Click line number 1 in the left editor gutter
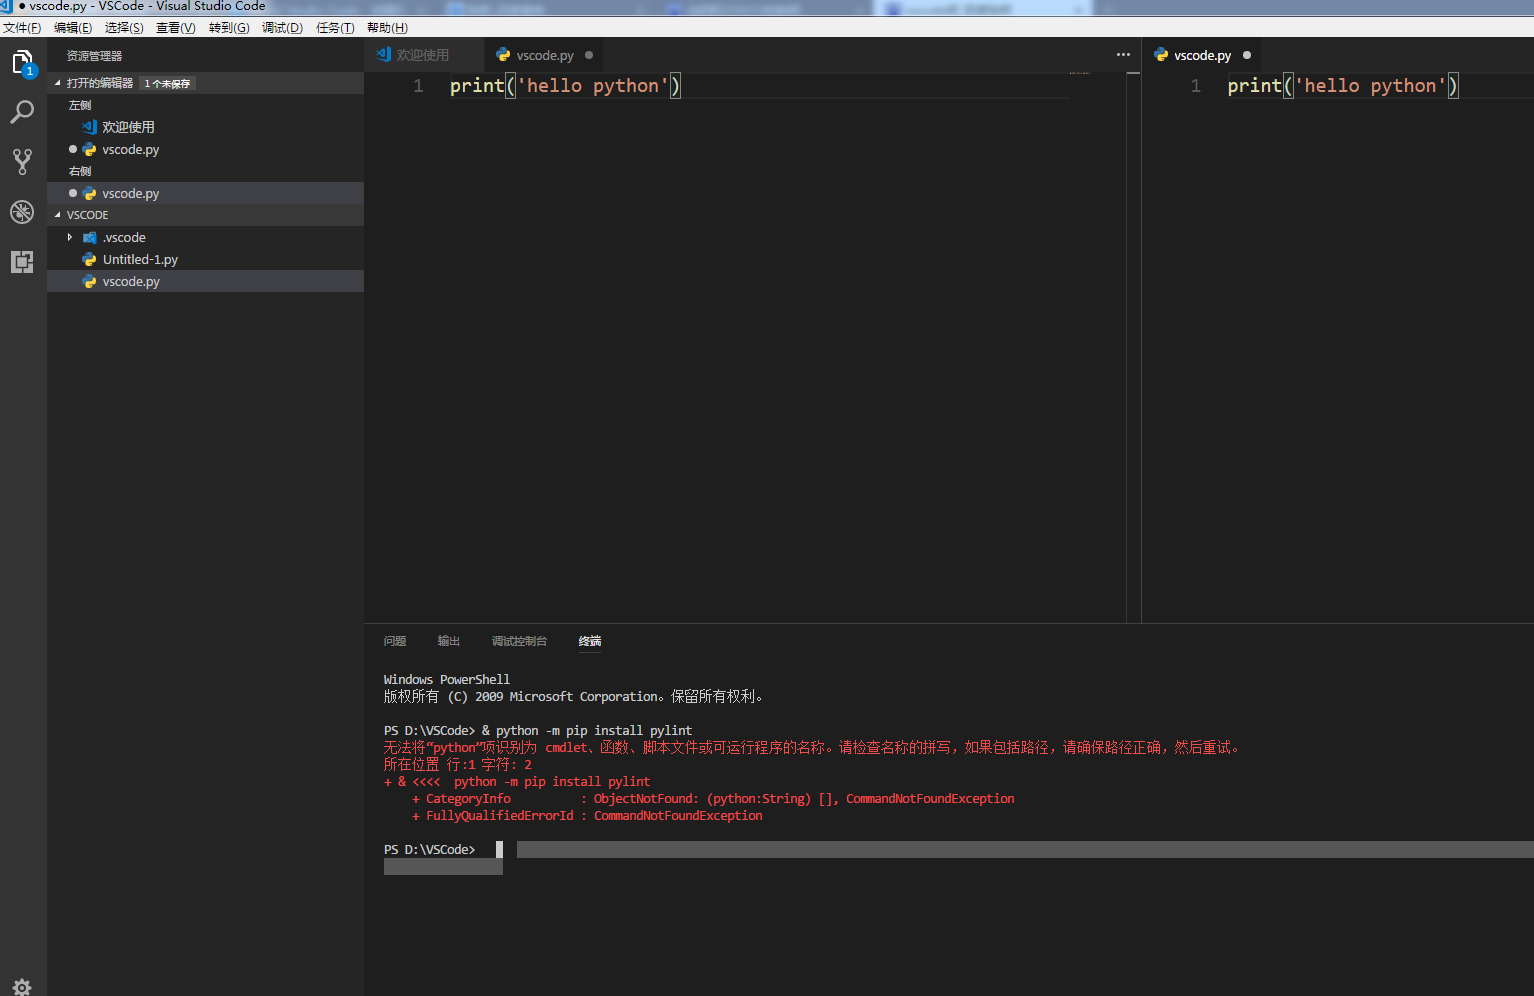The height and width of the screenshot is (996, 1534). [x=418, y=86]
